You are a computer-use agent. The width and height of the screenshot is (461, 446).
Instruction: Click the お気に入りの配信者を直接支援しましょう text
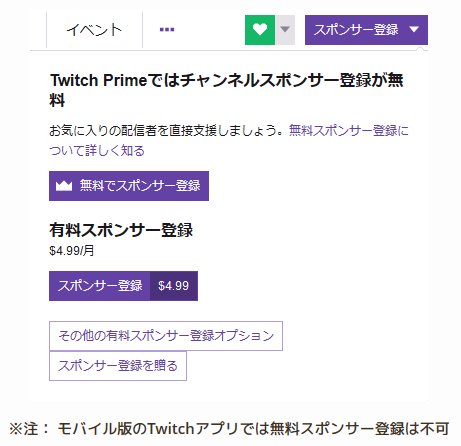pyautogui.click(x=167, y=130)
